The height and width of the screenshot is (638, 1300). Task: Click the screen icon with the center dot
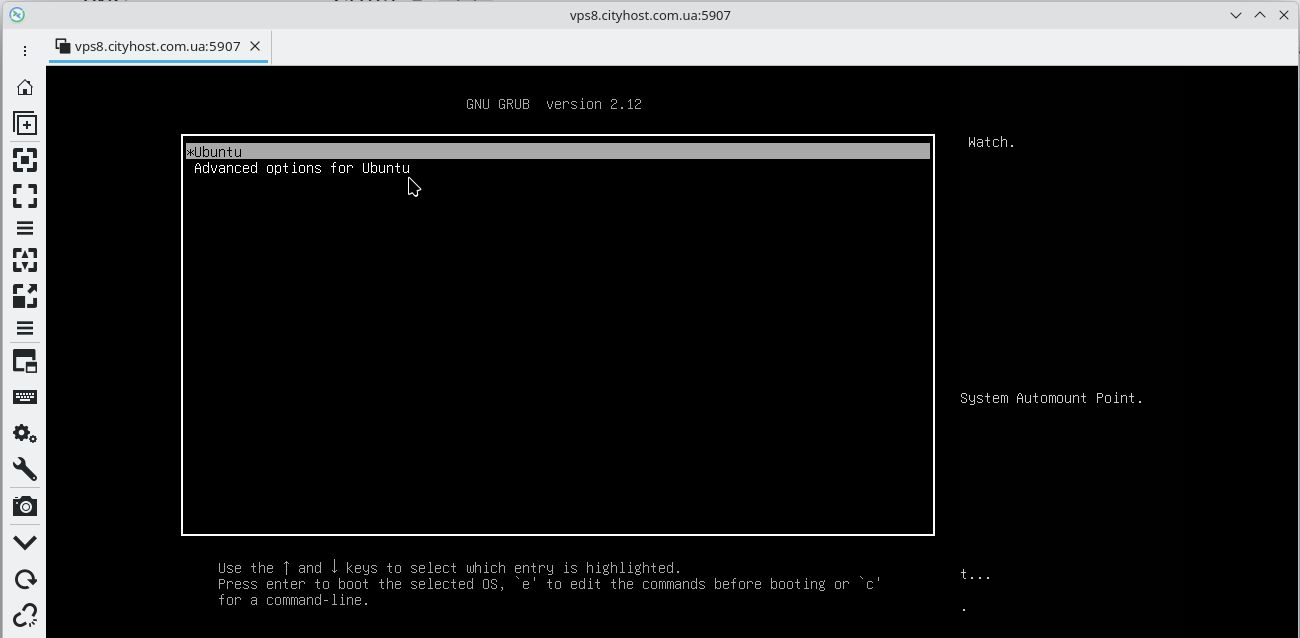[25, 160]
